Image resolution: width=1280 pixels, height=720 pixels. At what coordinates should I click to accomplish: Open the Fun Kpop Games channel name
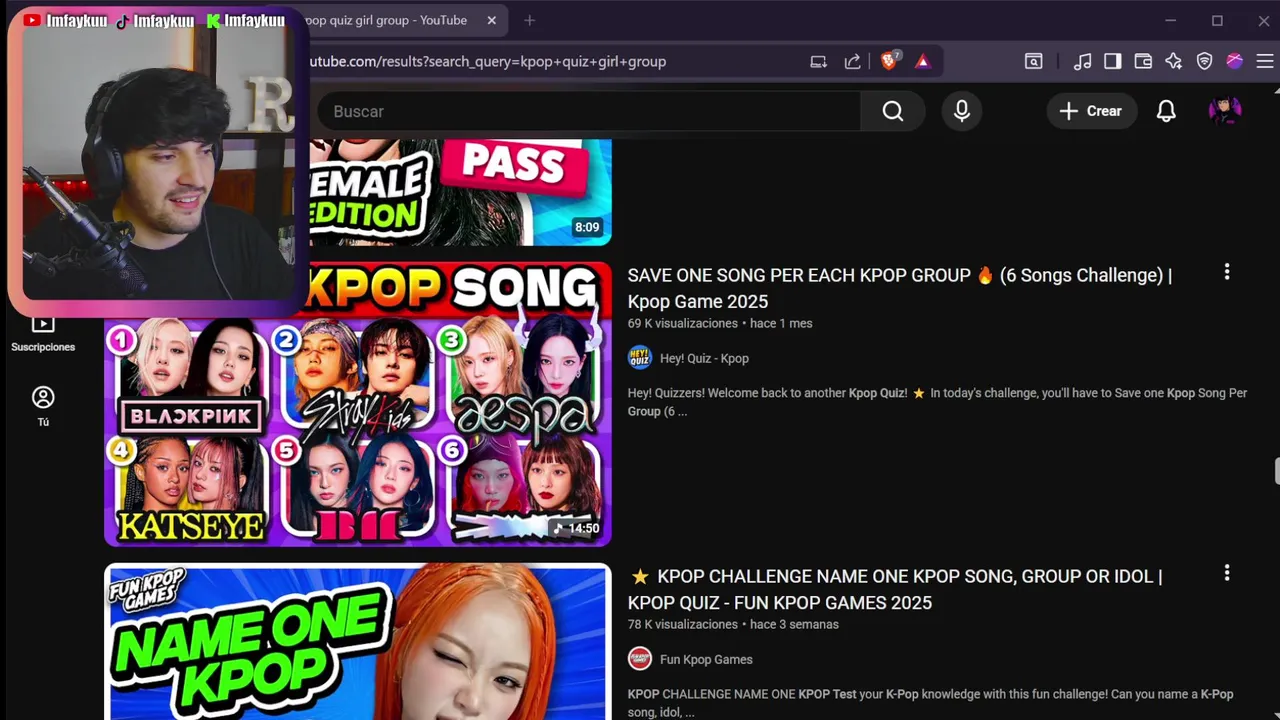point(706,659)
